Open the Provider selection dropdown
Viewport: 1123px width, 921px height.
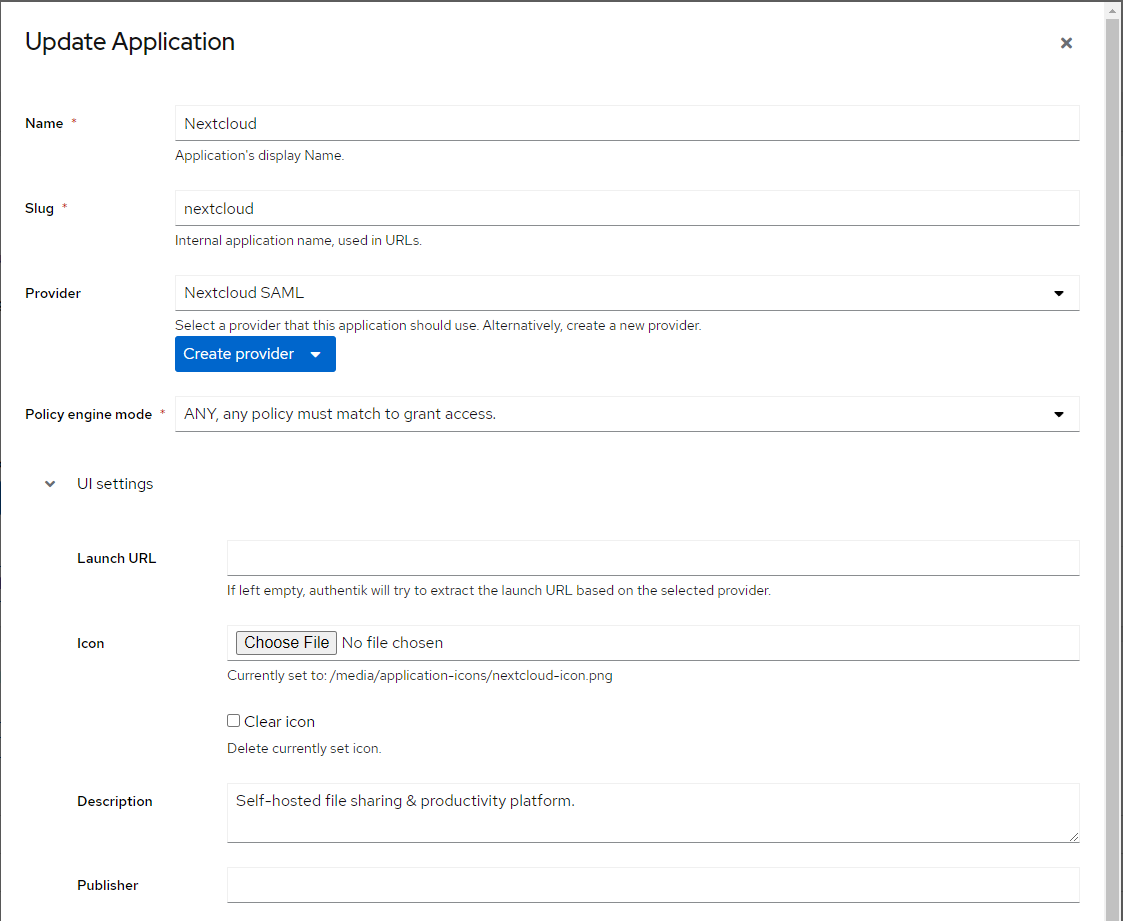point(627,293)
